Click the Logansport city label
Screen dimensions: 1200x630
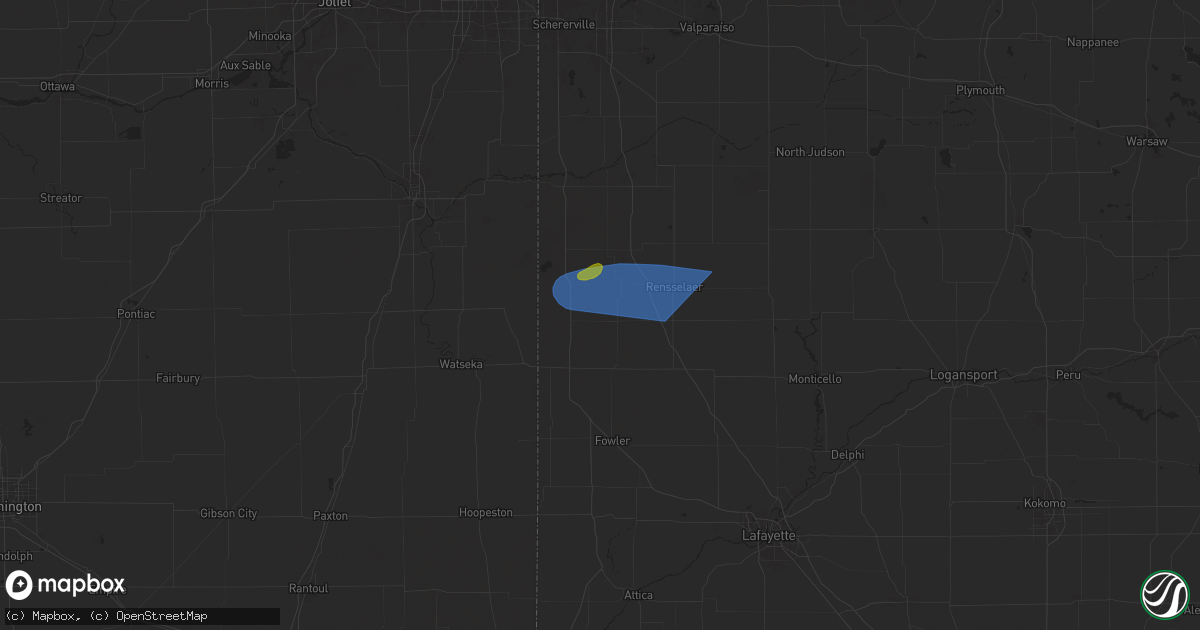(x=963, y=375)
